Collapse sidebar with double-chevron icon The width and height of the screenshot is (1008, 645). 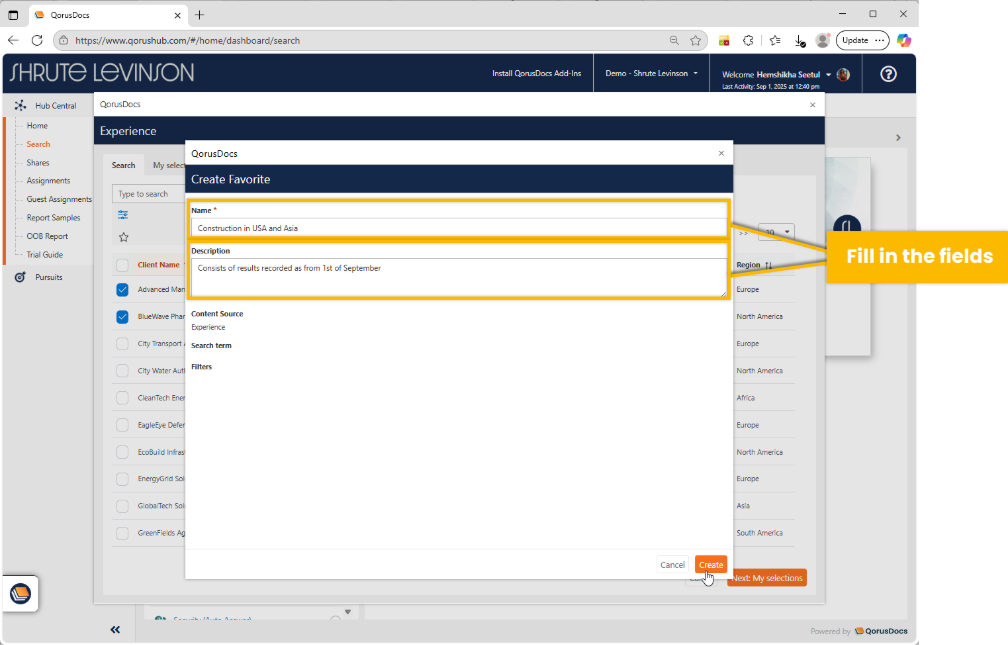point(115,629)
